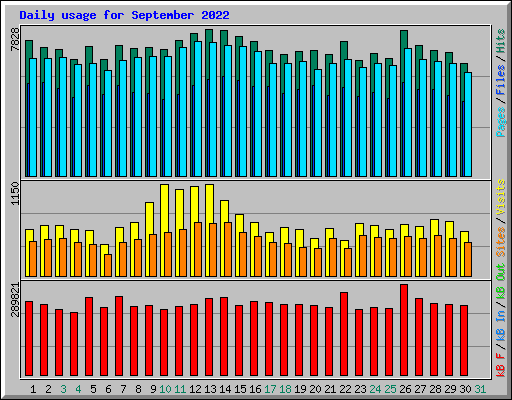The height and width of the screenshot is (400, 512).
Task: Click day label 29 on the x-axis
Action: 450,389
